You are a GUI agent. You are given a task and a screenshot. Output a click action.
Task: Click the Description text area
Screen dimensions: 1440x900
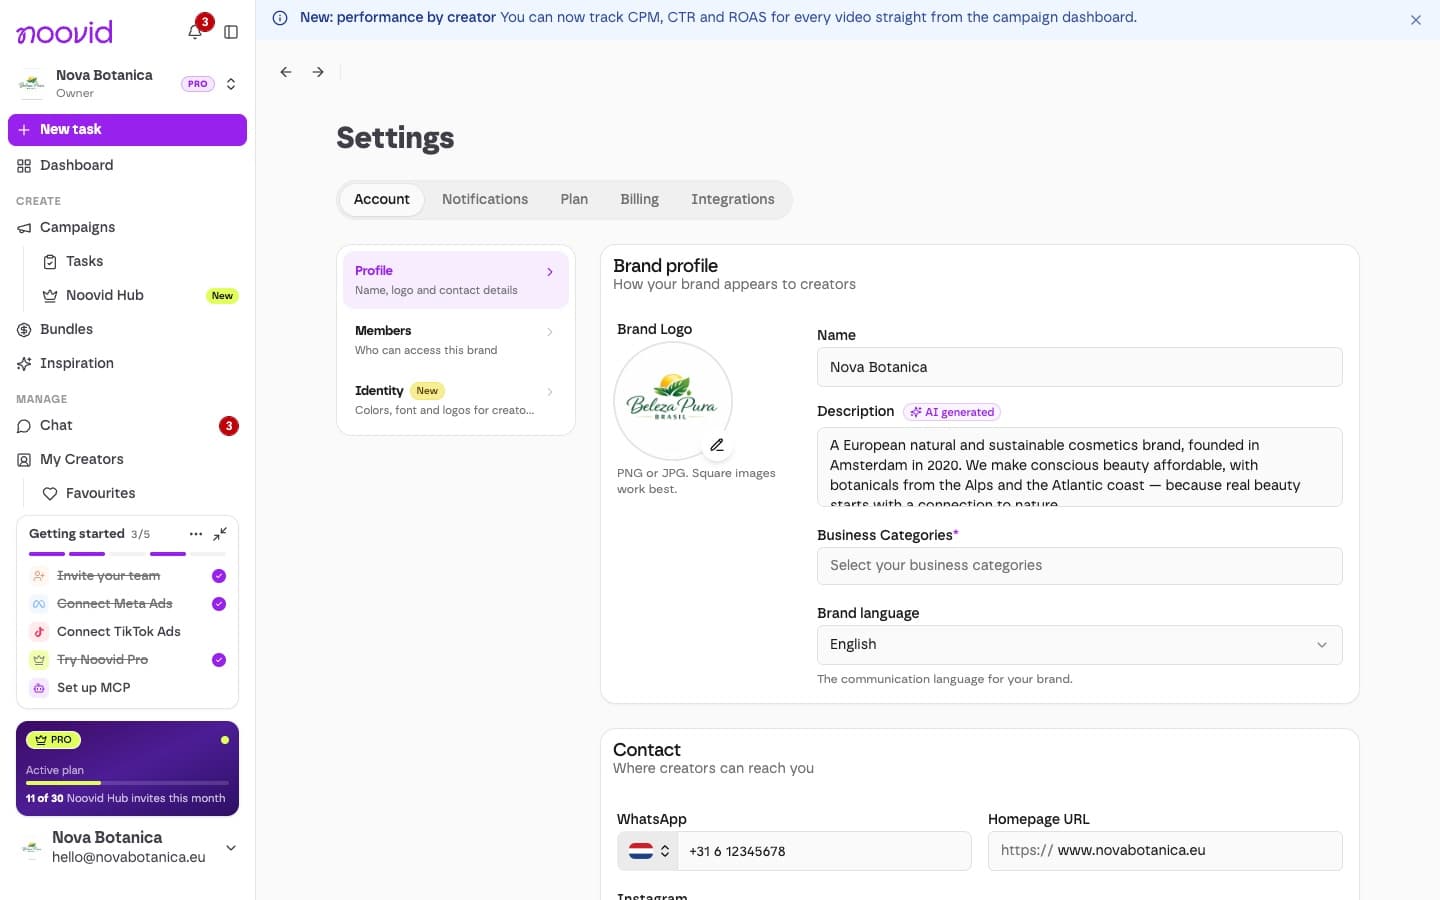click(x=1080, y=467)
